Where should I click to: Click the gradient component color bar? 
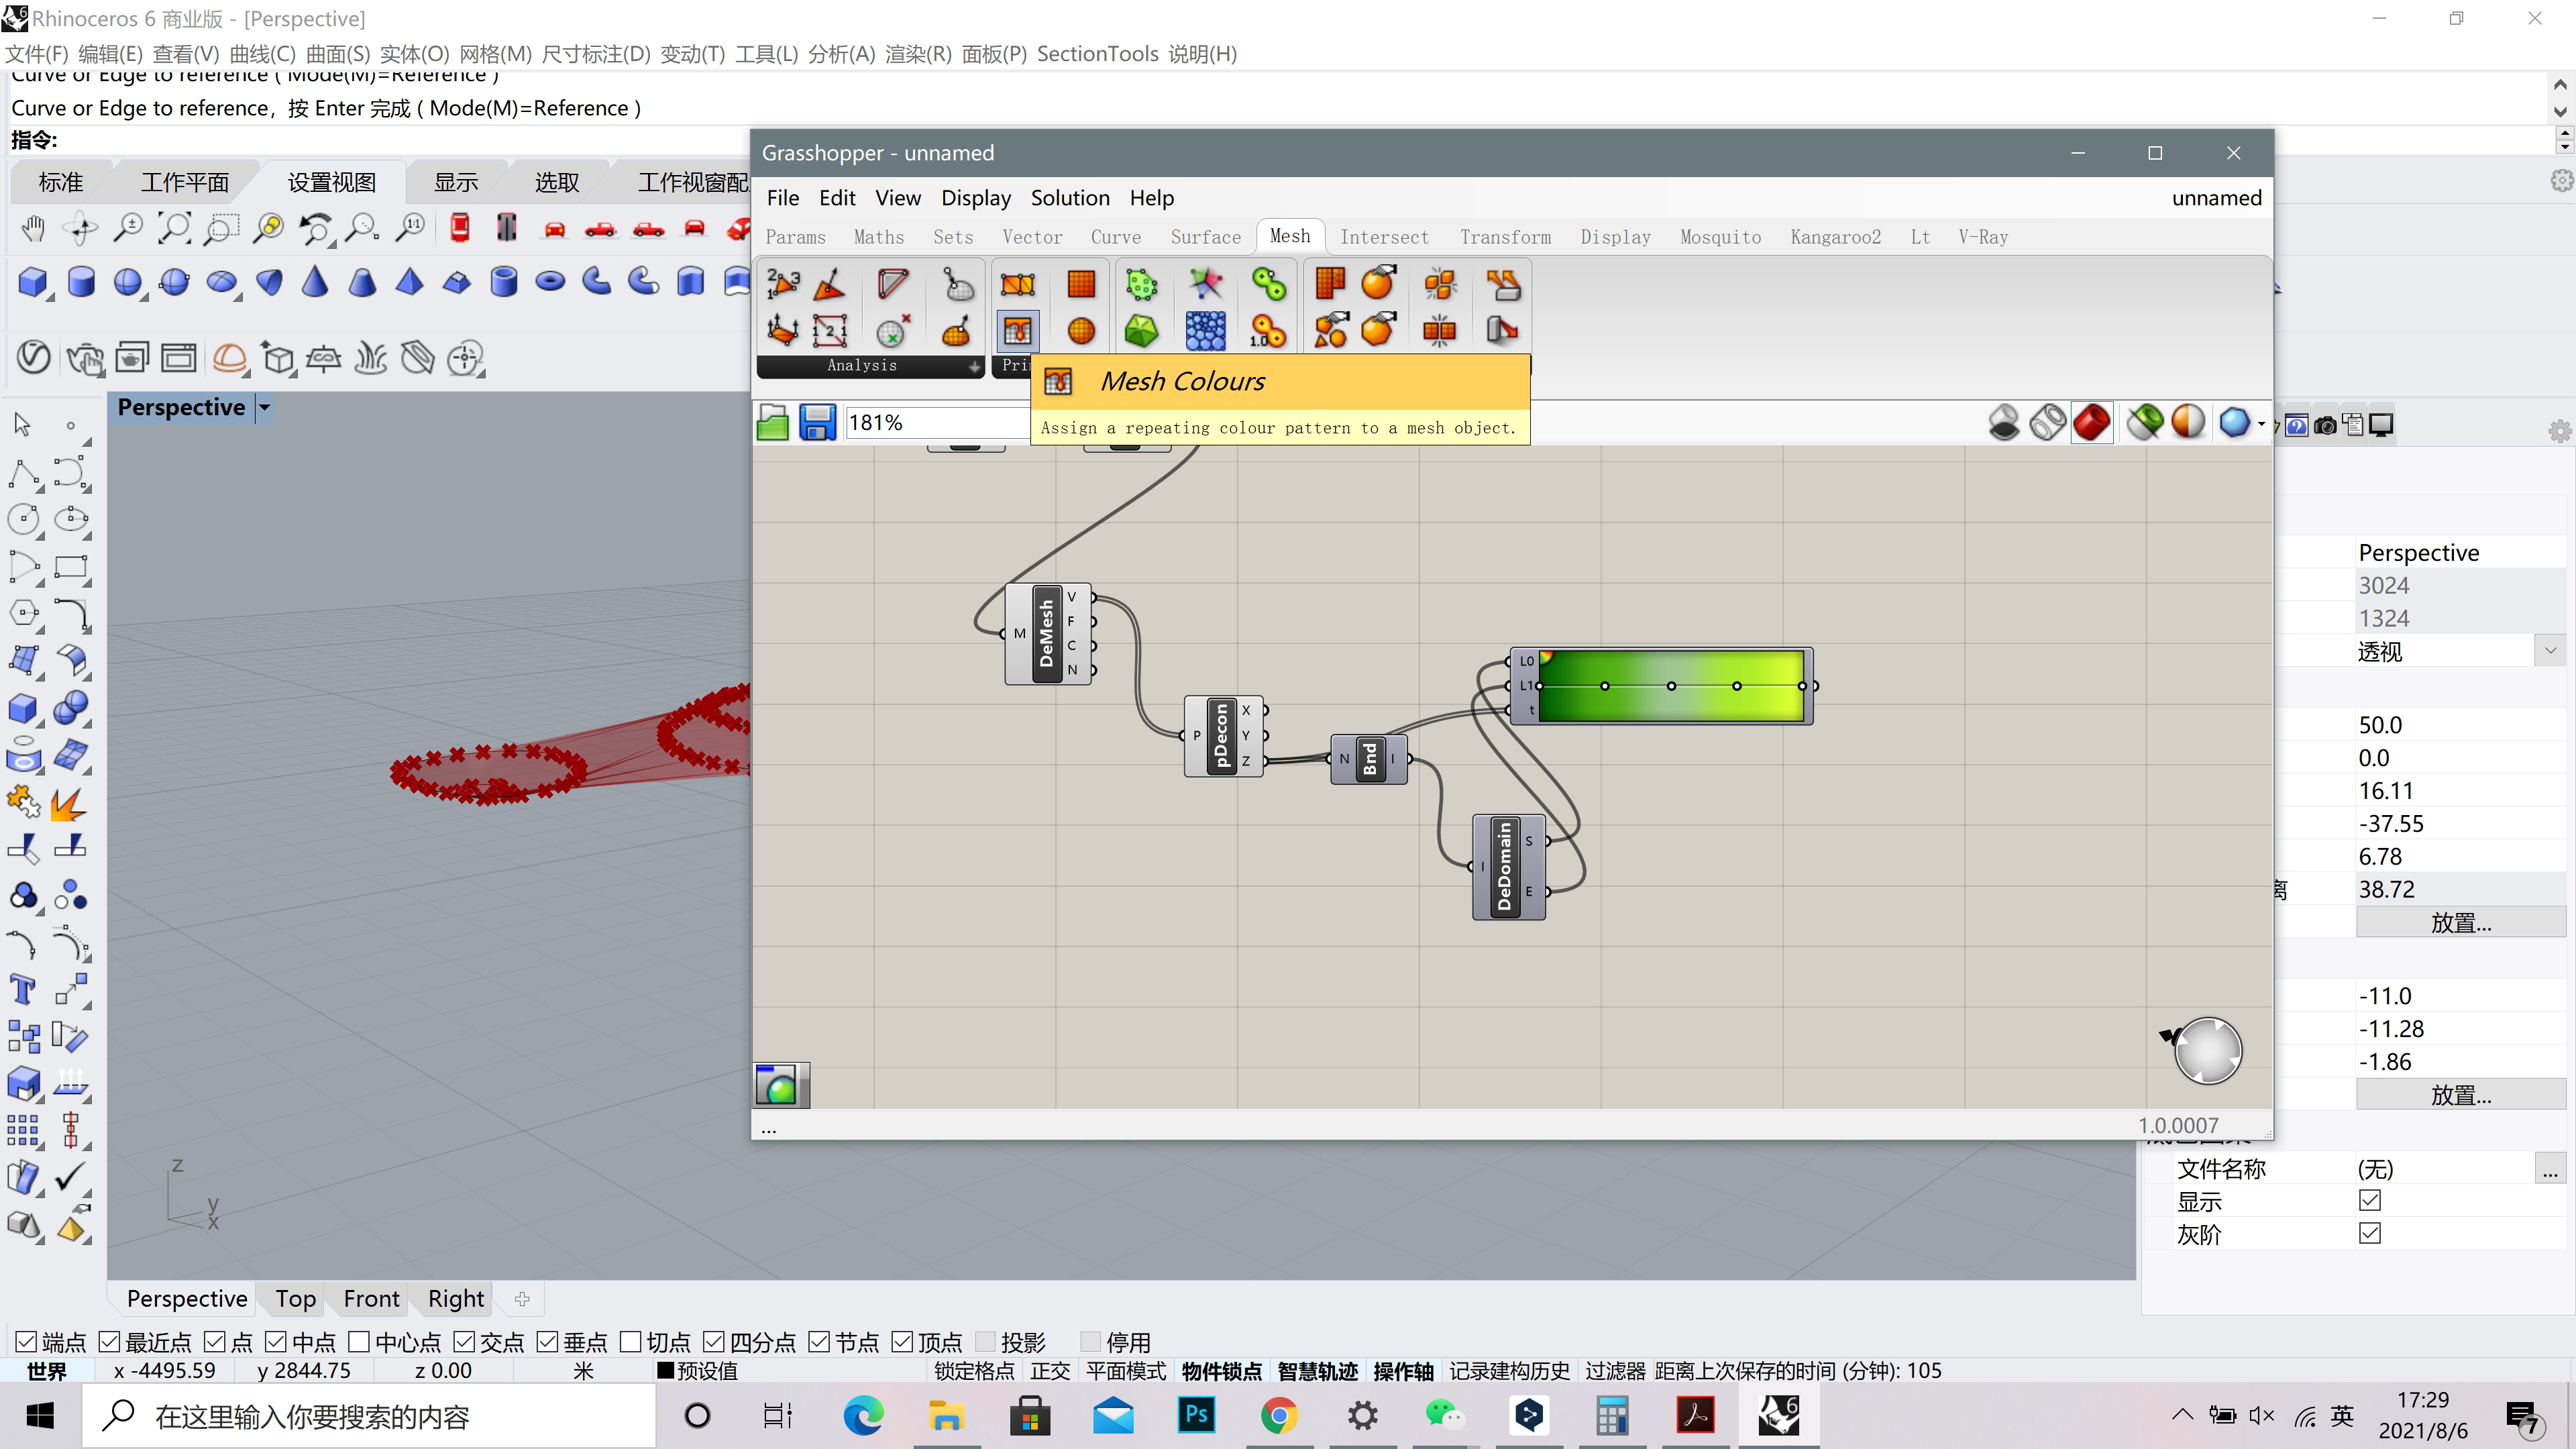pos(1670,686)
